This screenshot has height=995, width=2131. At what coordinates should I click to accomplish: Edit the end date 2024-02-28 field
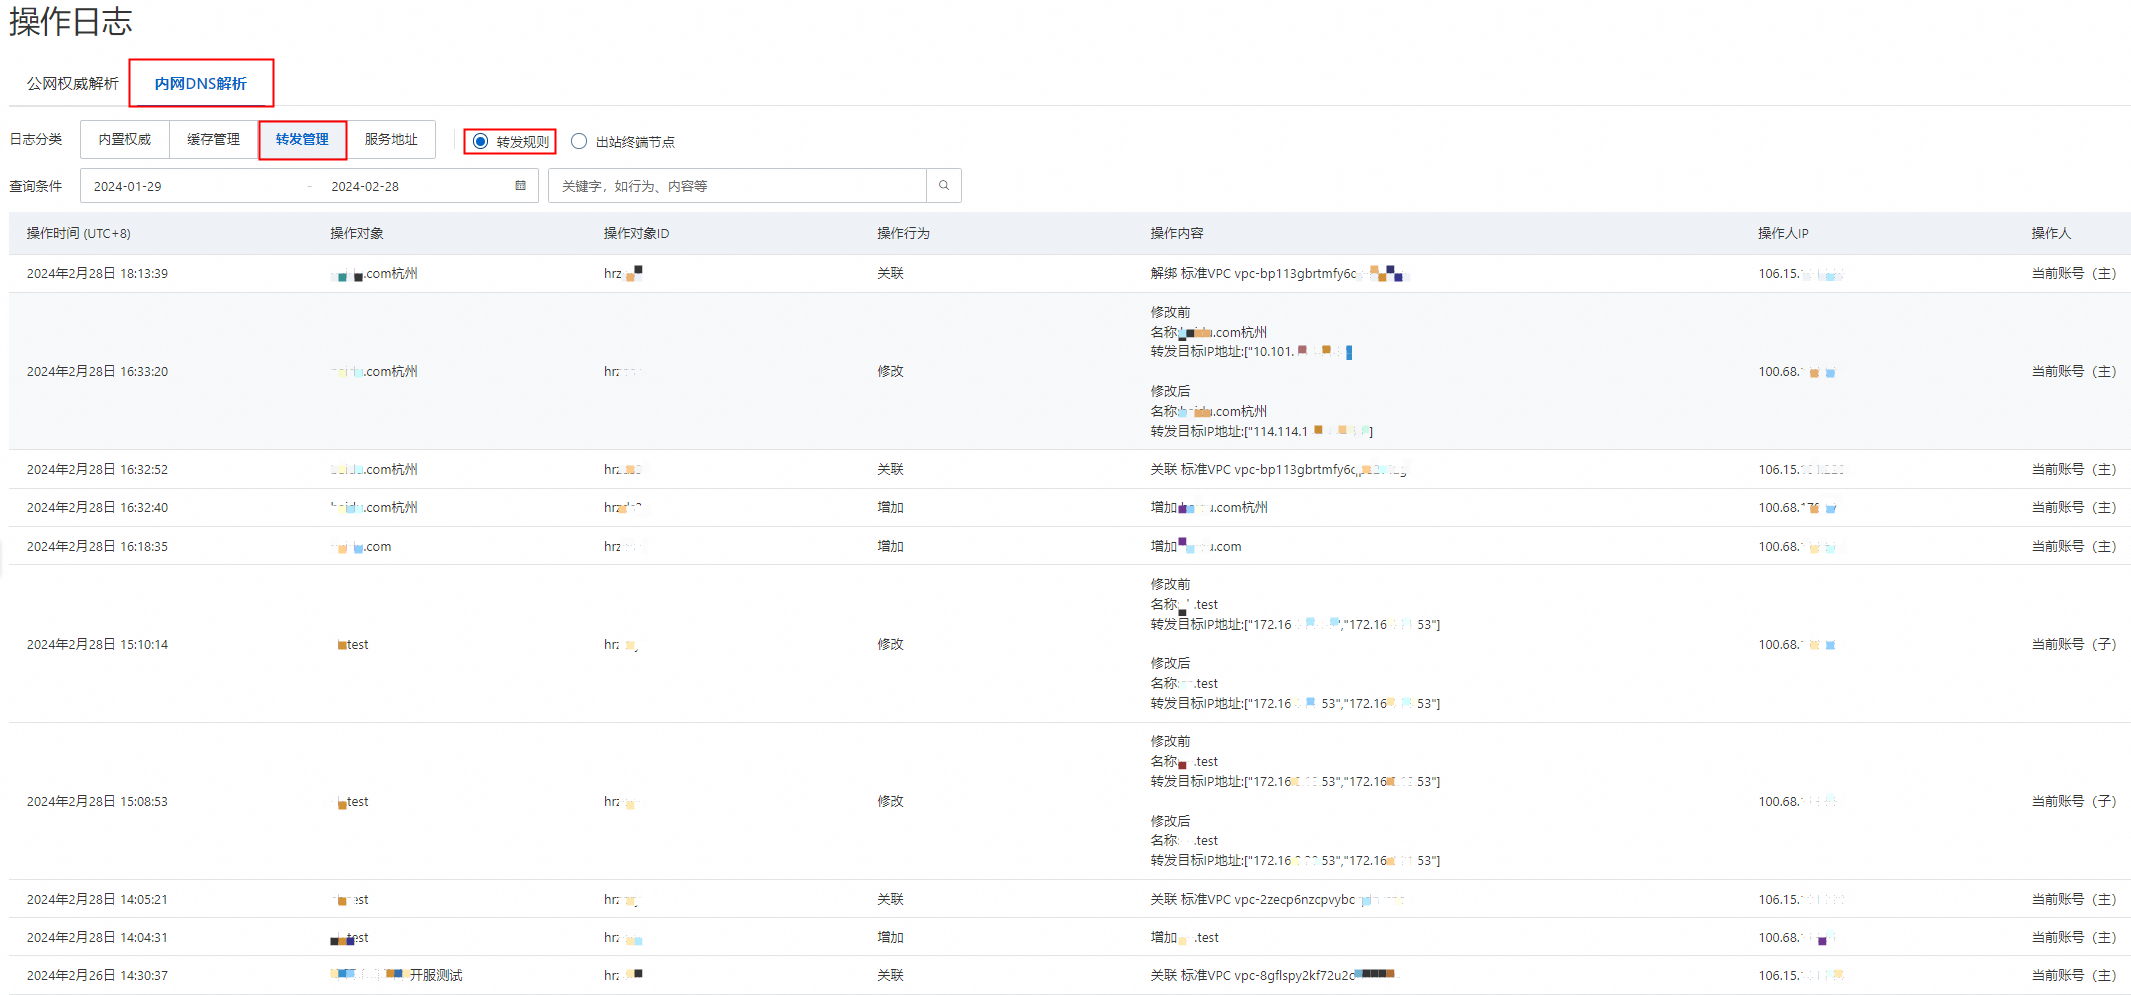(x=365, y=187)
